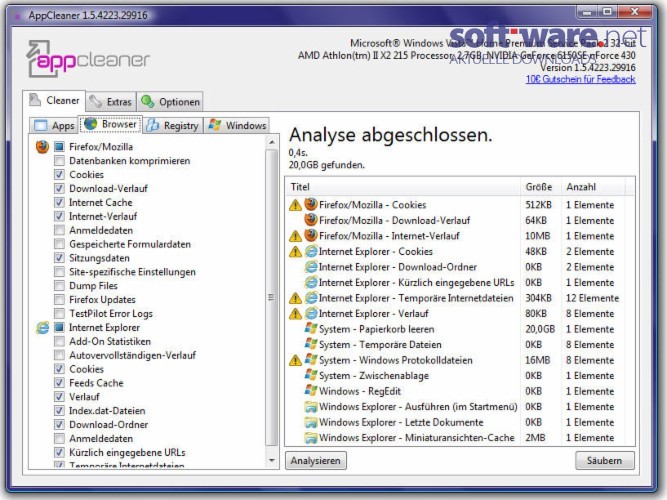The height and width of the screenshot is (500, 667).
Task: Uncheck Download-Verlauf under Firefox
Action: [59, 189]
